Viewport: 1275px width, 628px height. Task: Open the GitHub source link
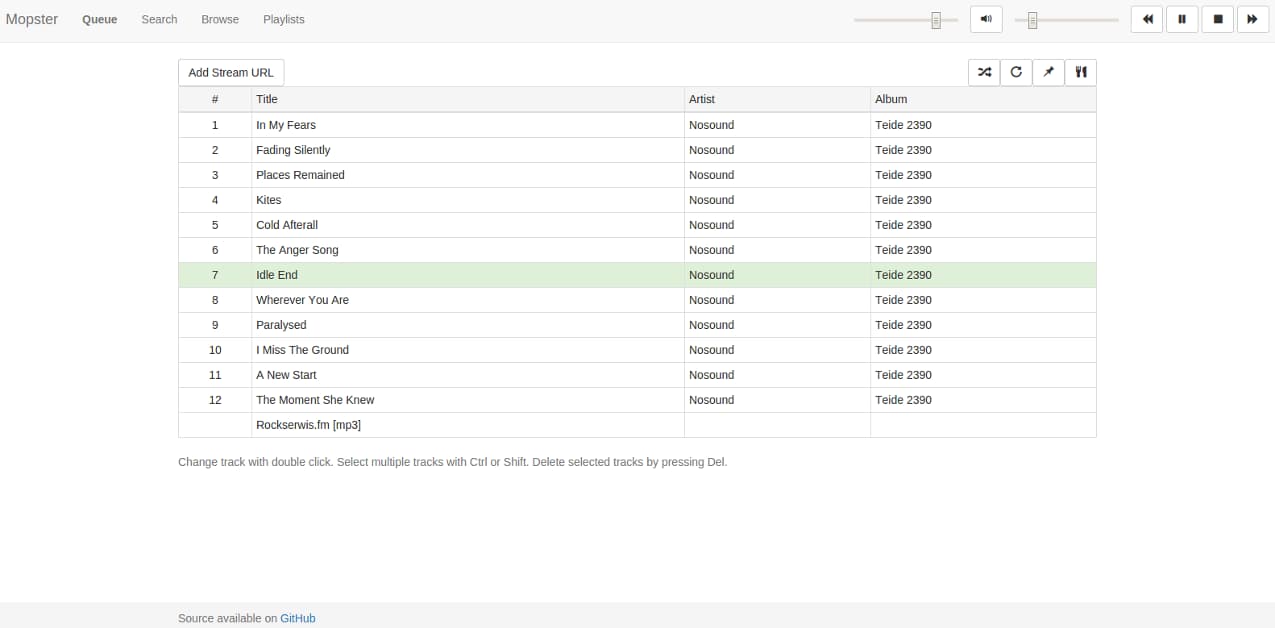(297, 618)
